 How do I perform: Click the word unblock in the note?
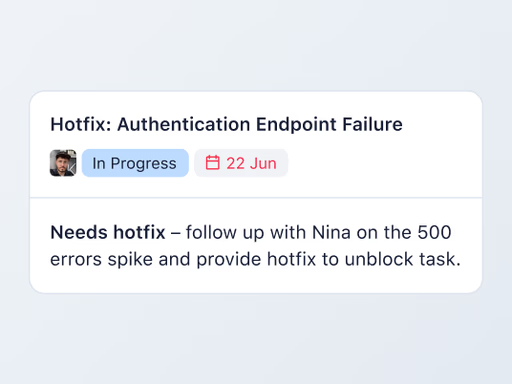click(x=379, y=259)
